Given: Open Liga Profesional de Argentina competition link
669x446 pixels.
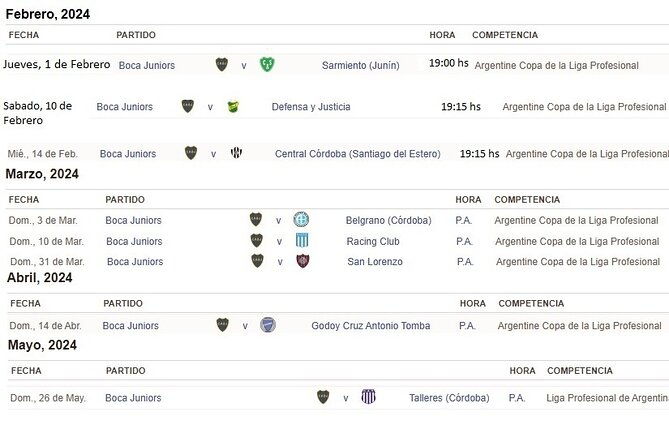Looking at the screenshot, I should pos(607,398).
